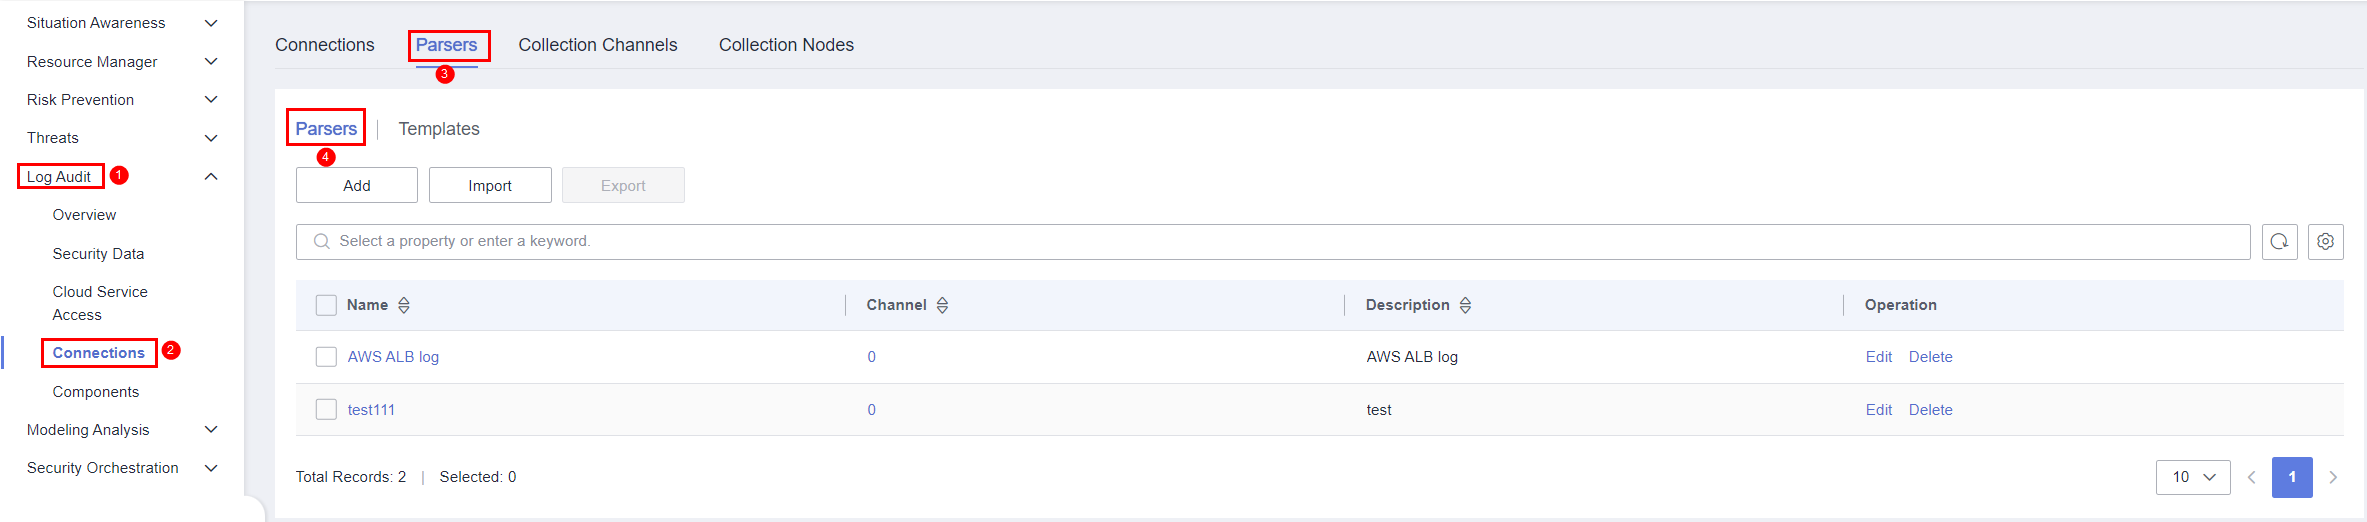Expand the Situation Awareness menu
Image resolution: width=2367 pixels, height=522 pixels.
[211, 23]
